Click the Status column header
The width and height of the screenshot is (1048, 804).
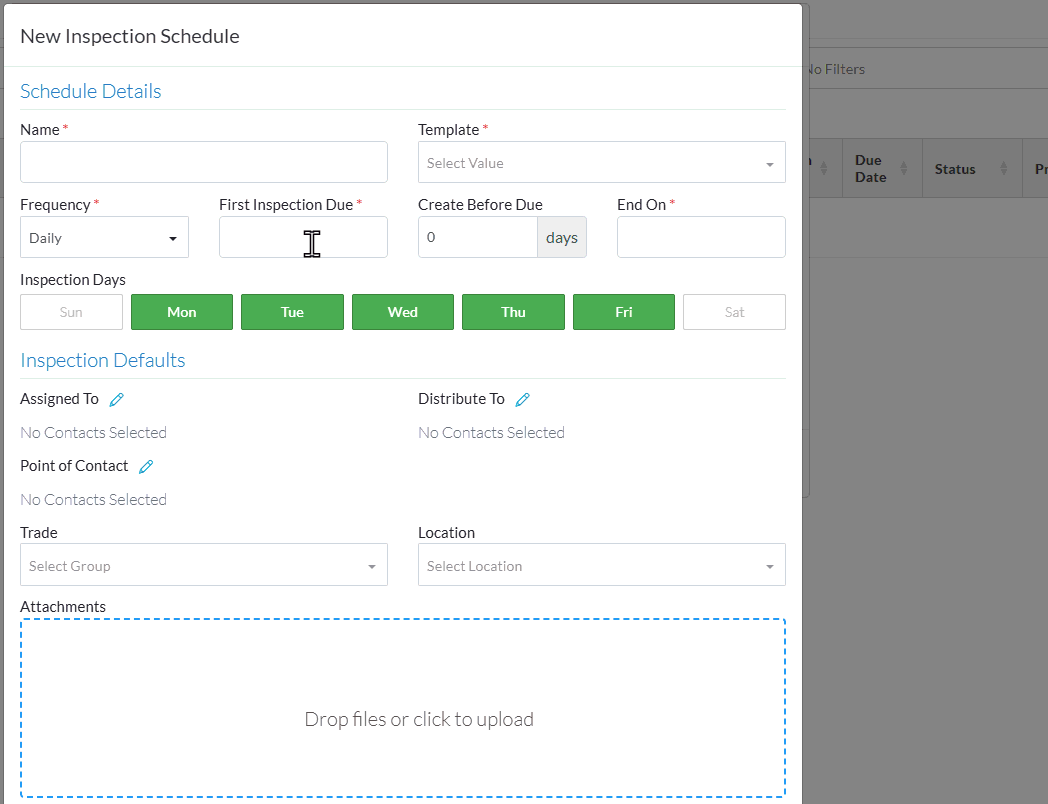point(972,168)
